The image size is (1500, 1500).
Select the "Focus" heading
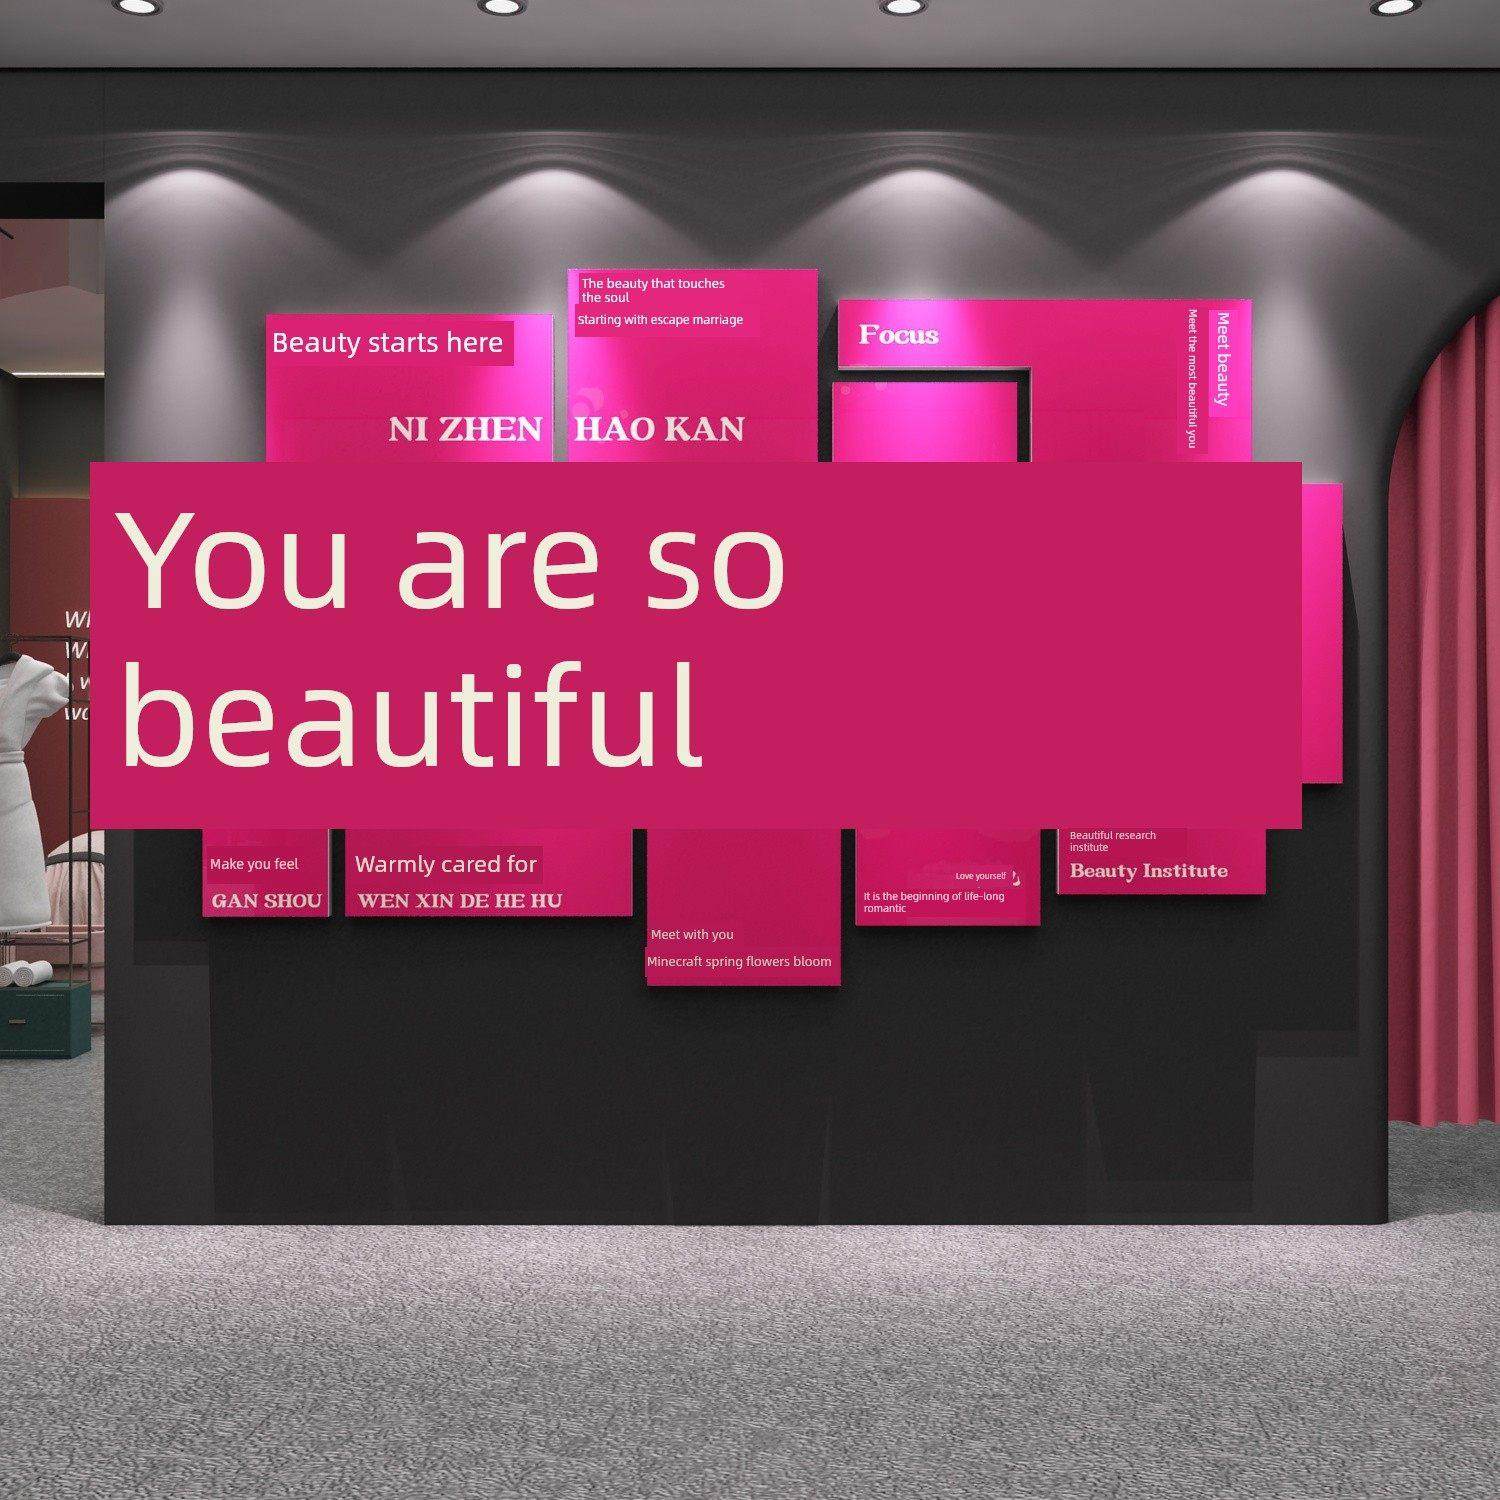[x=898, y=335]
